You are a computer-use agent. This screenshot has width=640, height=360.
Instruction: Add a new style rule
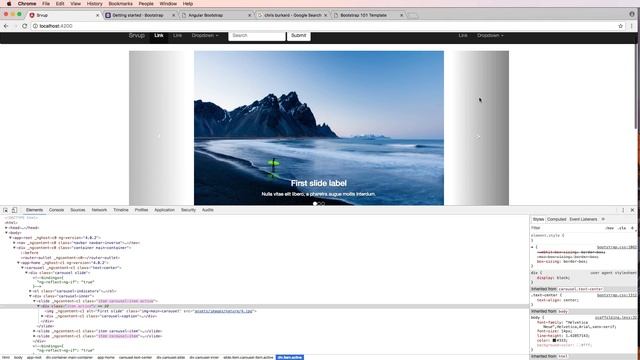point(632,228)
